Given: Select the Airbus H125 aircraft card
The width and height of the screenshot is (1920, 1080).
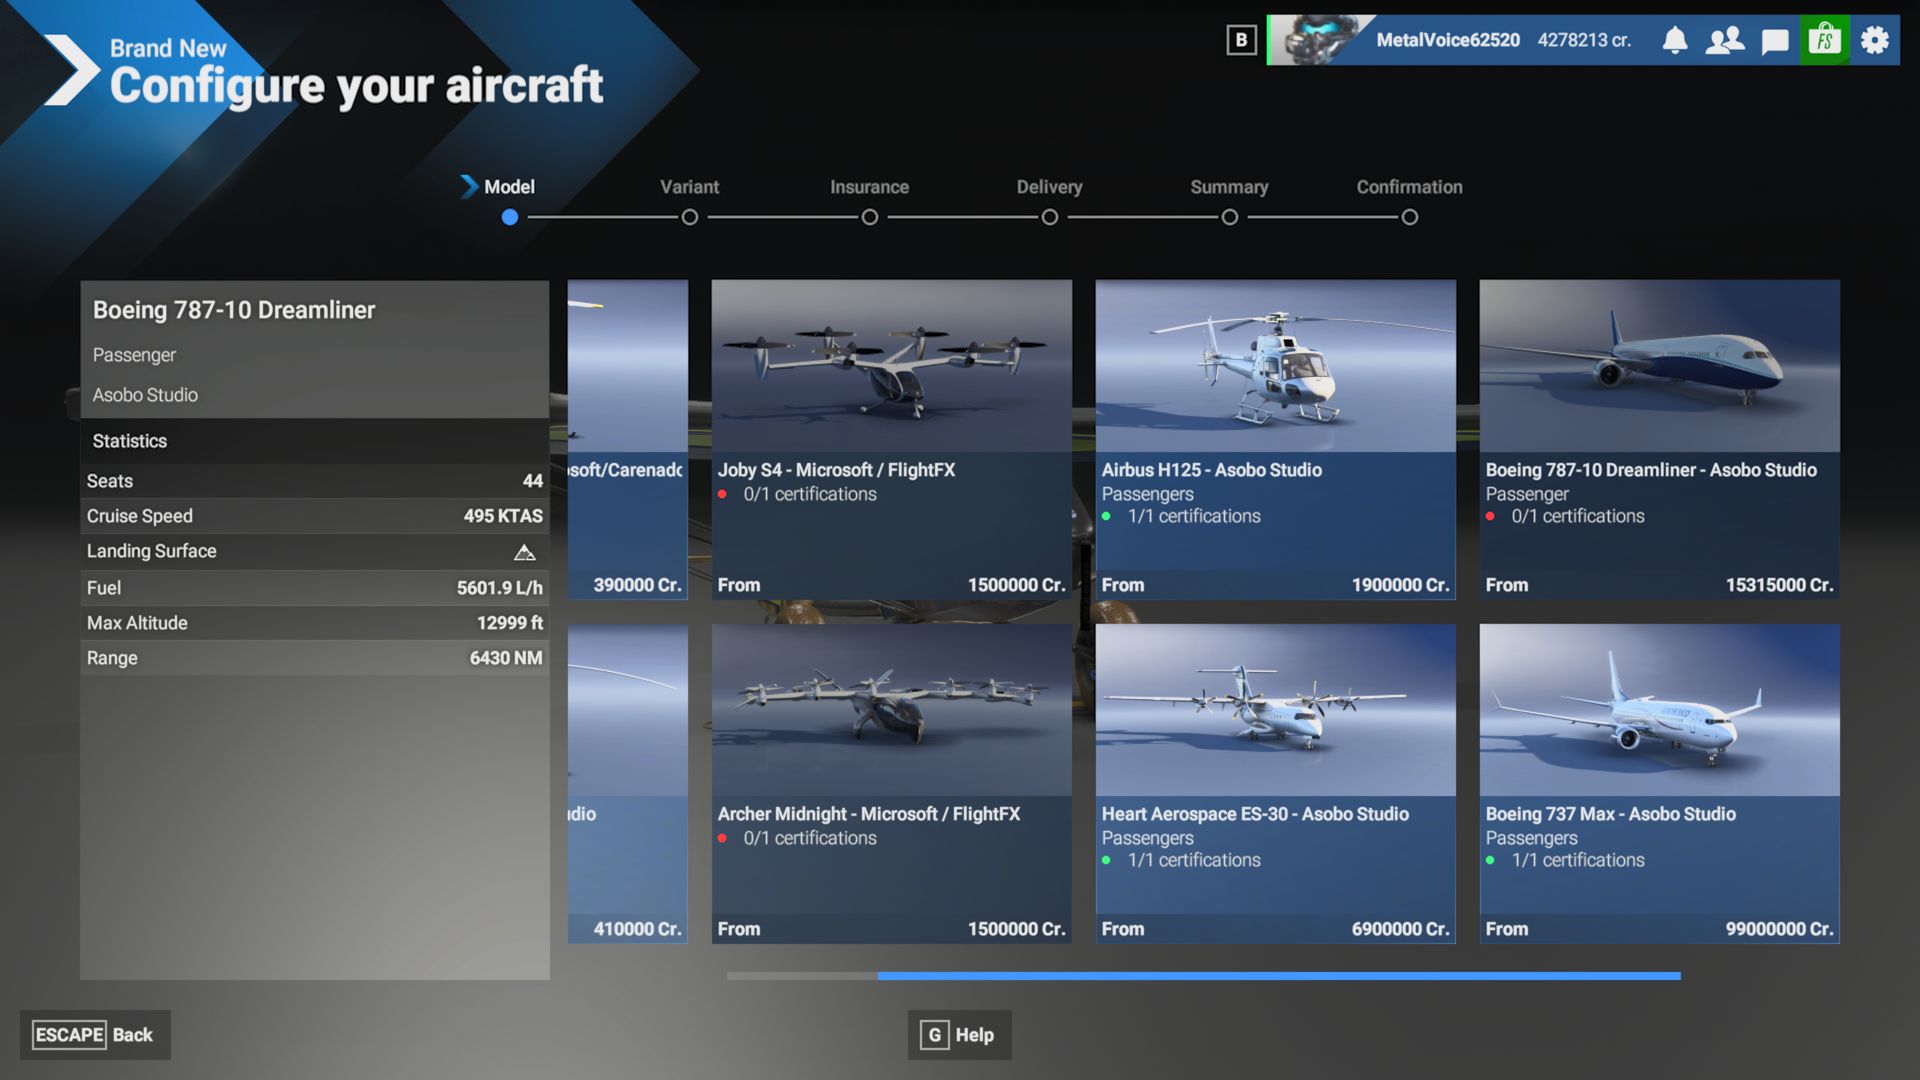Looking at the screenshot, I should [1275, 440].
